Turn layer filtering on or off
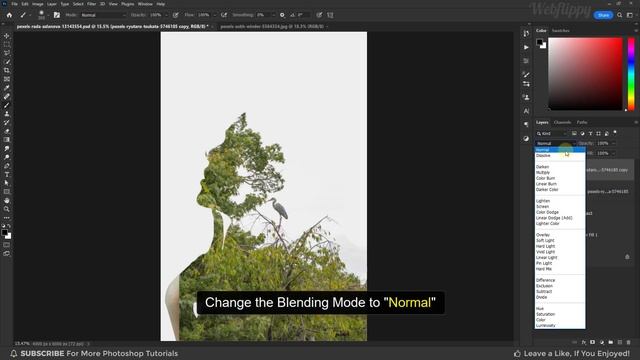640x360 pixels. [x=615, y=132]
